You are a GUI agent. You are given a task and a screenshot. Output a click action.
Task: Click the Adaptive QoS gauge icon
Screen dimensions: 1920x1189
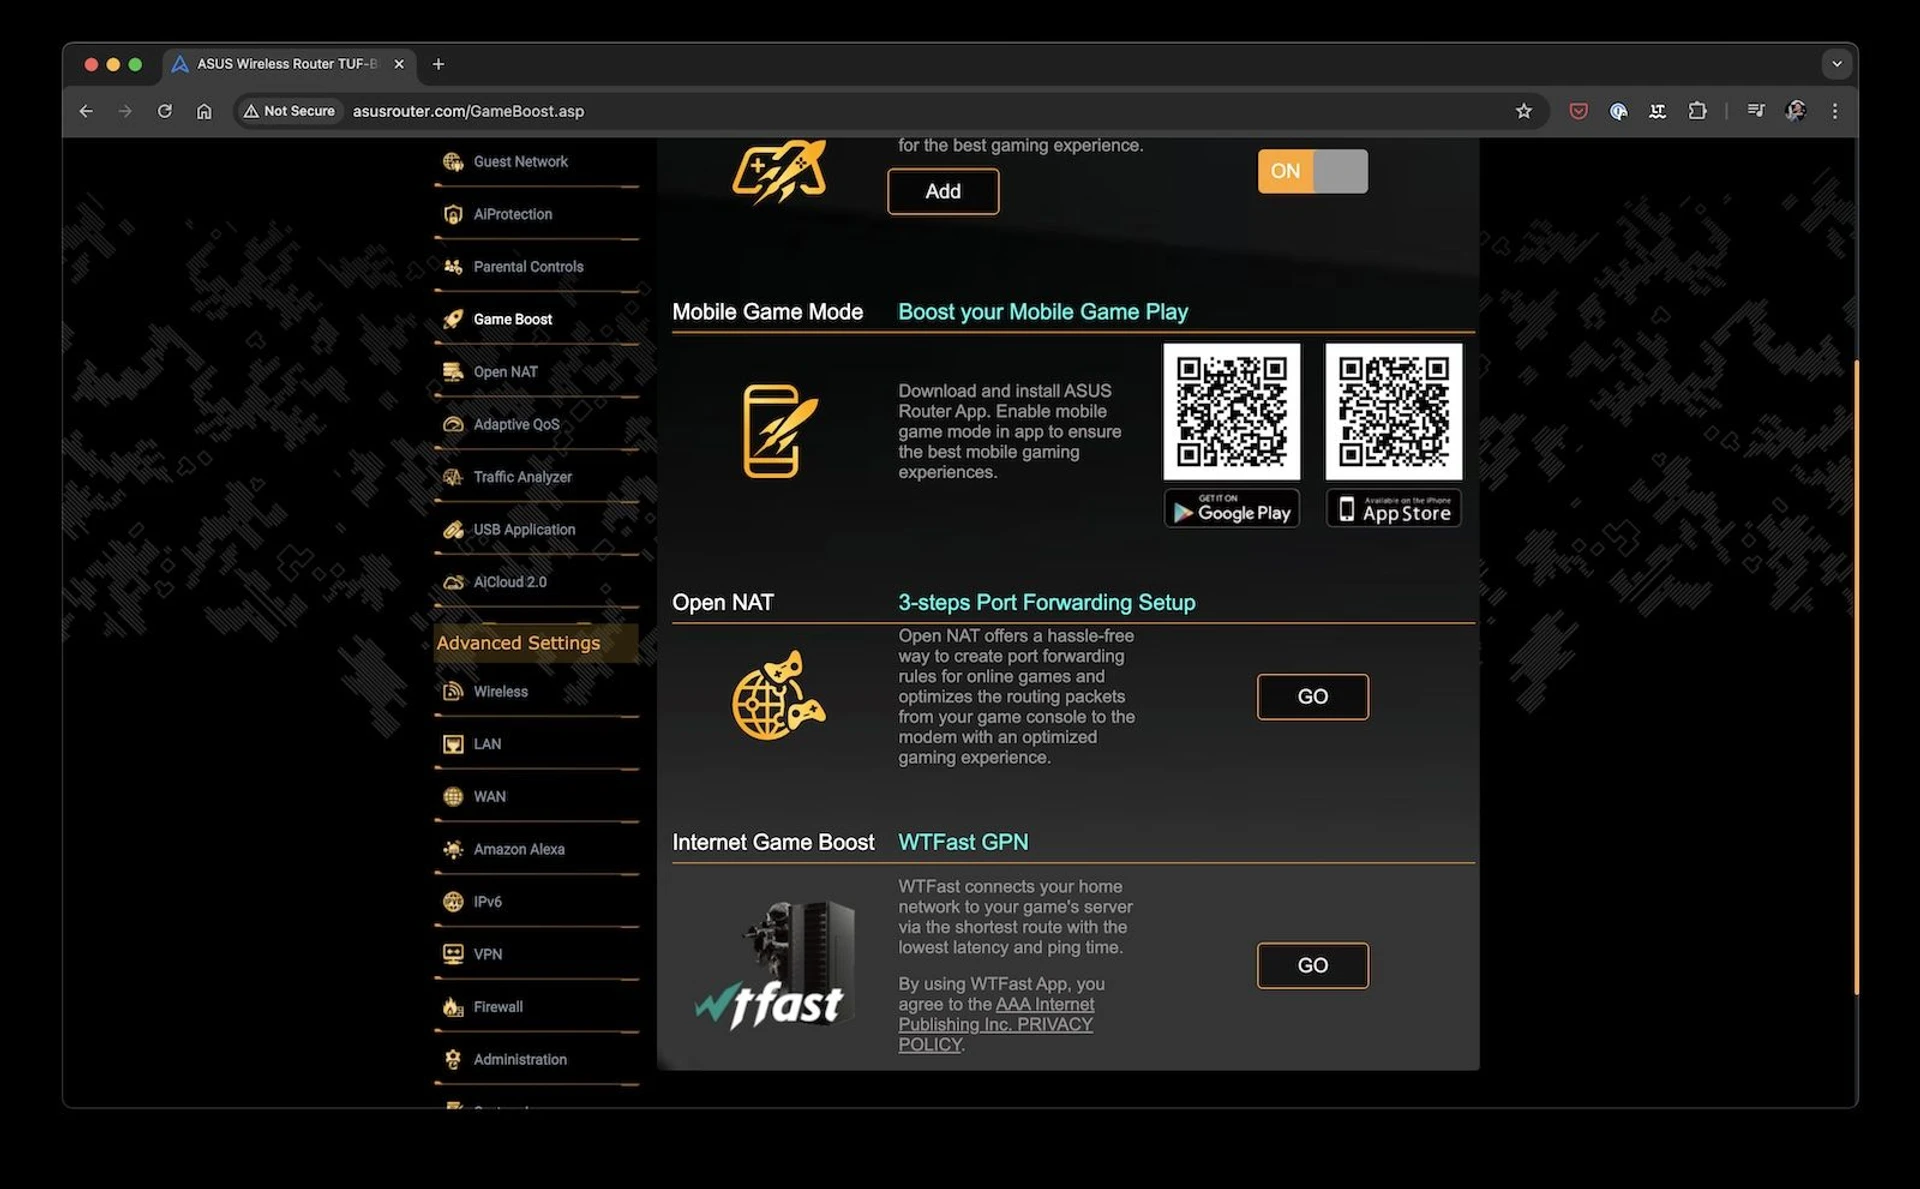coord(453,424)
